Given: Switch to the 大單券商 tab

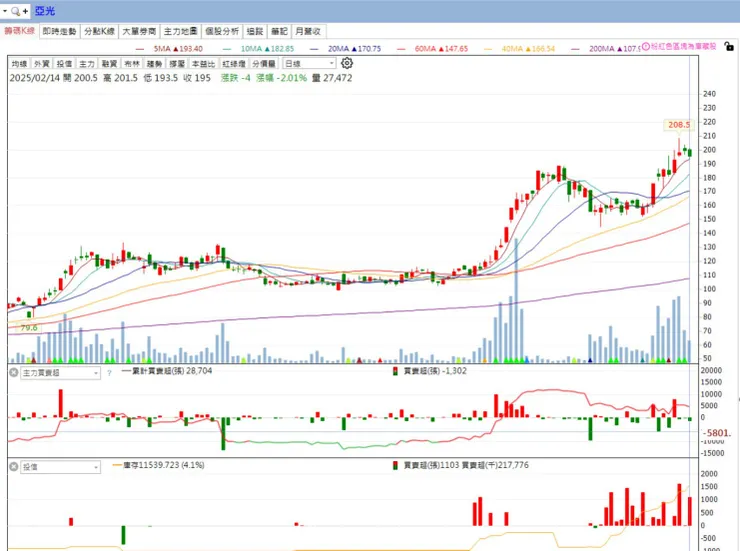Looking at the screenshot, I should 139,31.
